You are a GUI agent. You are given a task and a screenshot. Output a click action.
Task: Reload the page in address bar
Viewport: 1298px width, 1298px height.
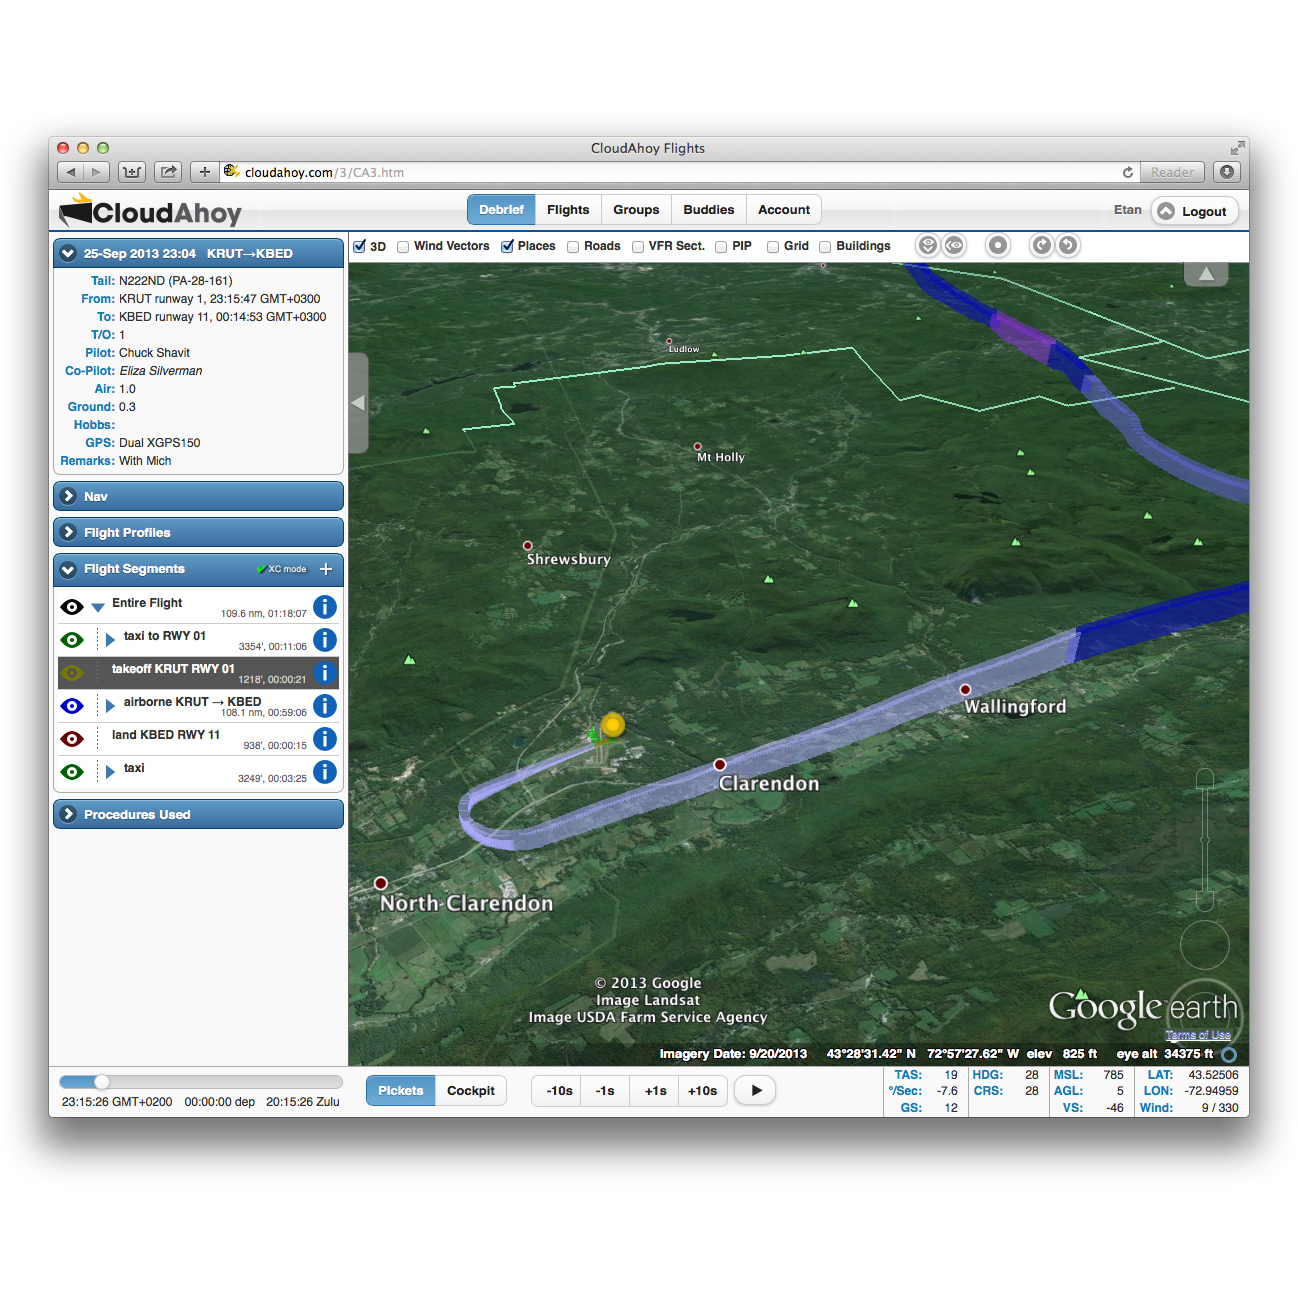[1128, 172]
